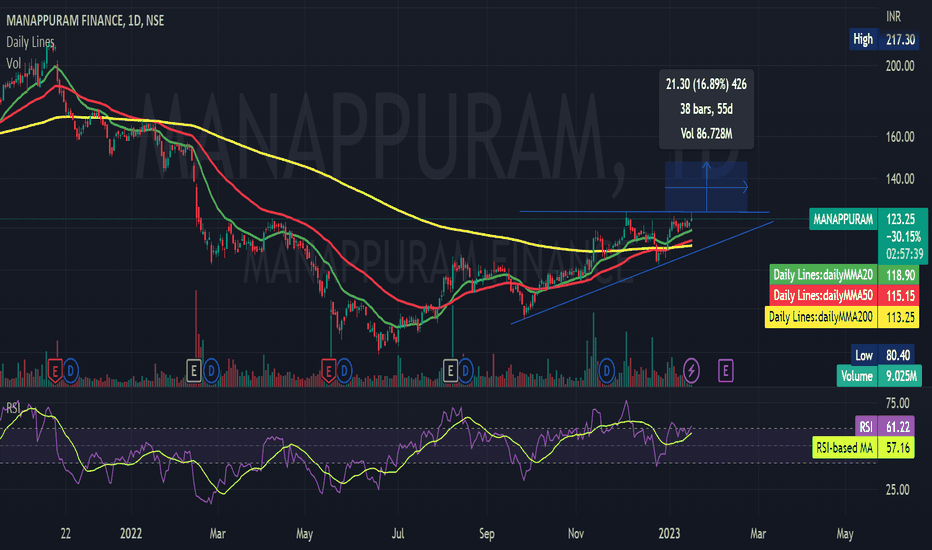Click the purple RSI 61.22 value label
The width and height of the screenshot is (932, 550).
click(884, 427)
